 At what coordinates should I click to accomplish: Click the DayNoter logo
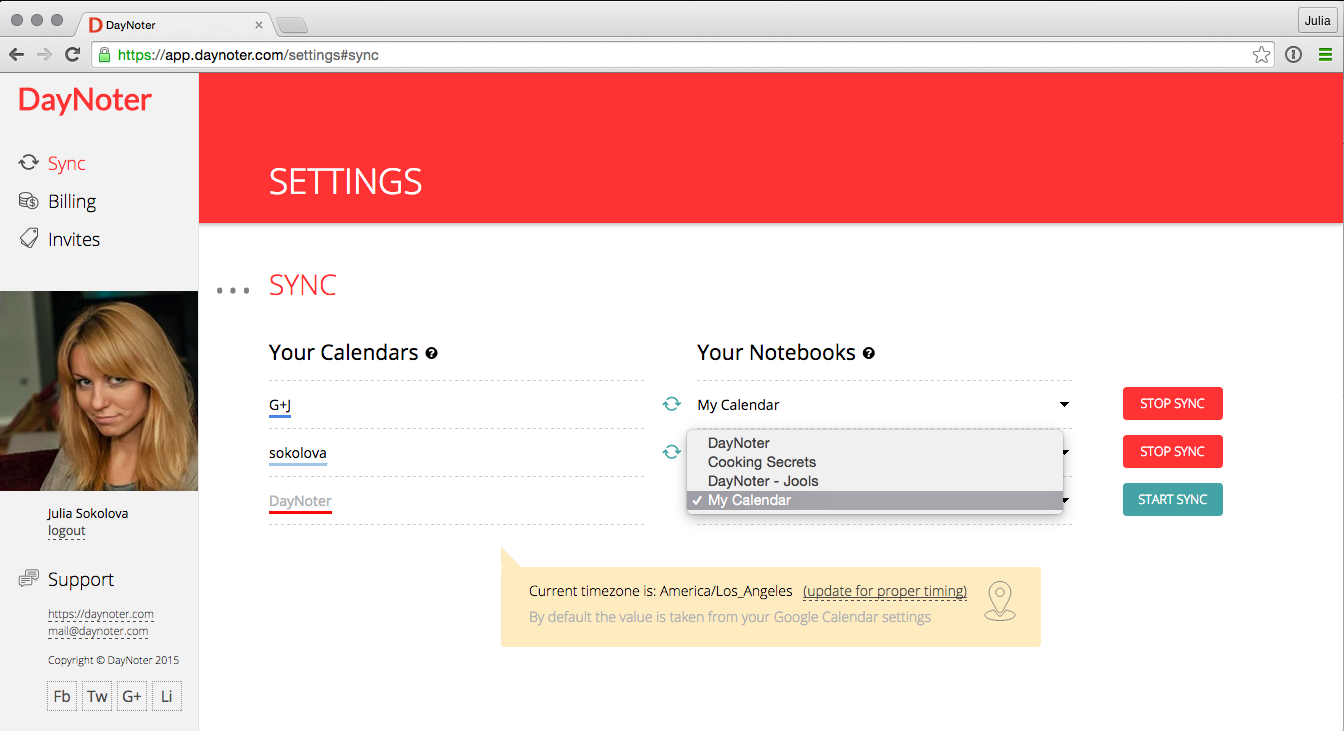85,100
